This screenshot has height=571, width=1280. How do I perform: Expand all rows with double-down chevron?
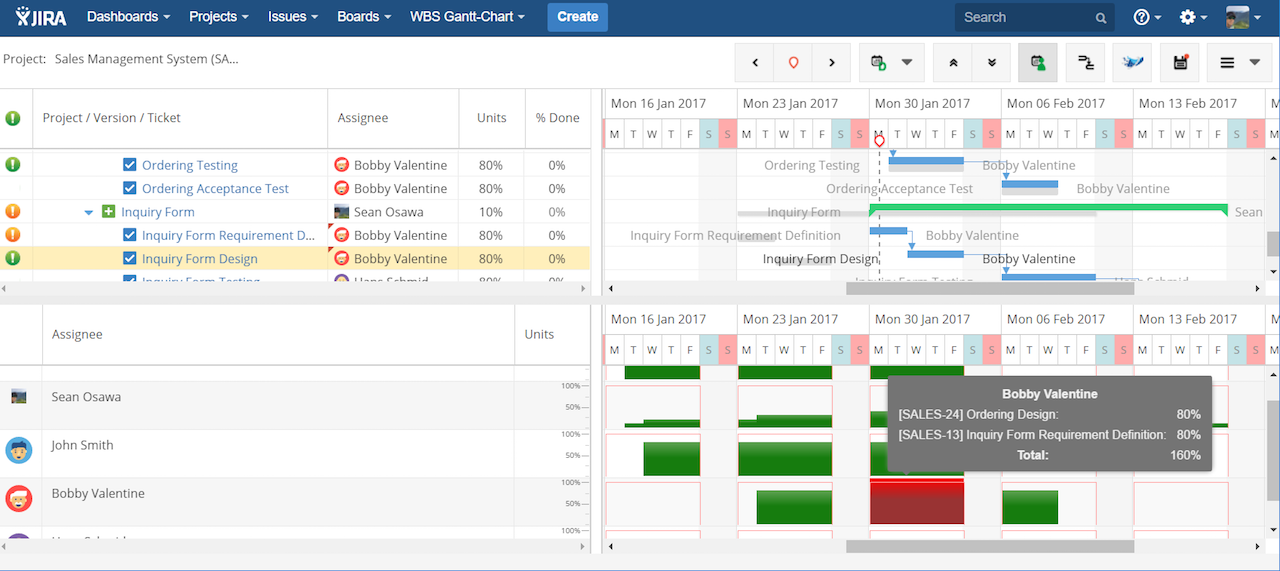tap(991, 63)
